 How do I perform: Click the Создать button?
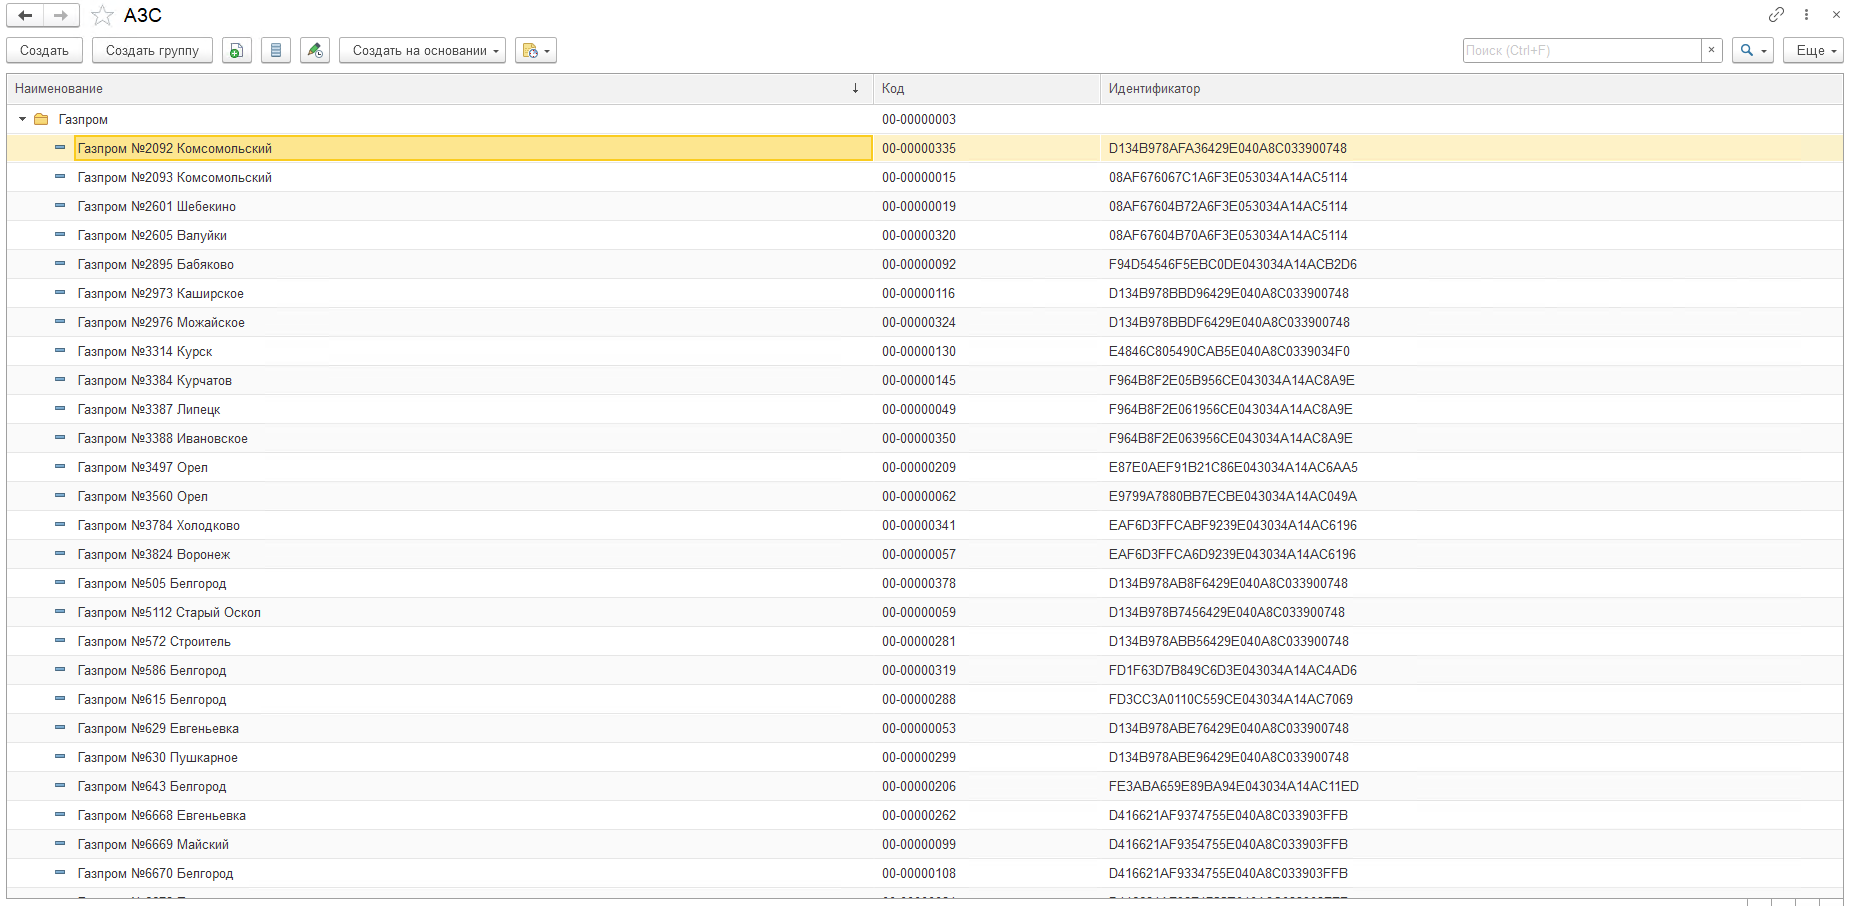pos(44,50)
